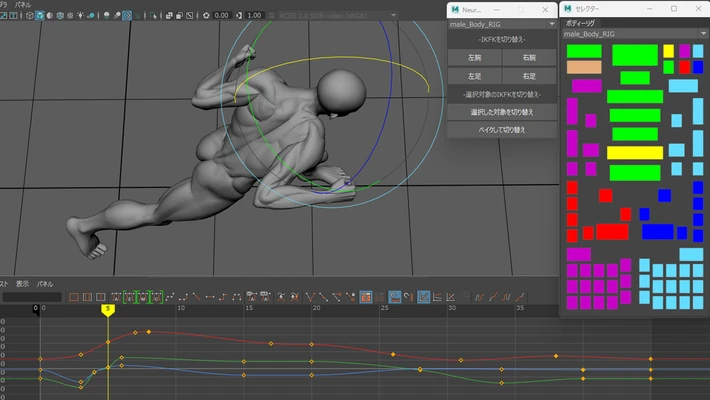Image resolution: width=710 pixels, height=400 pixels.
Task: Click the active smooth shade all cube icon
Action: tap(40, 15)
